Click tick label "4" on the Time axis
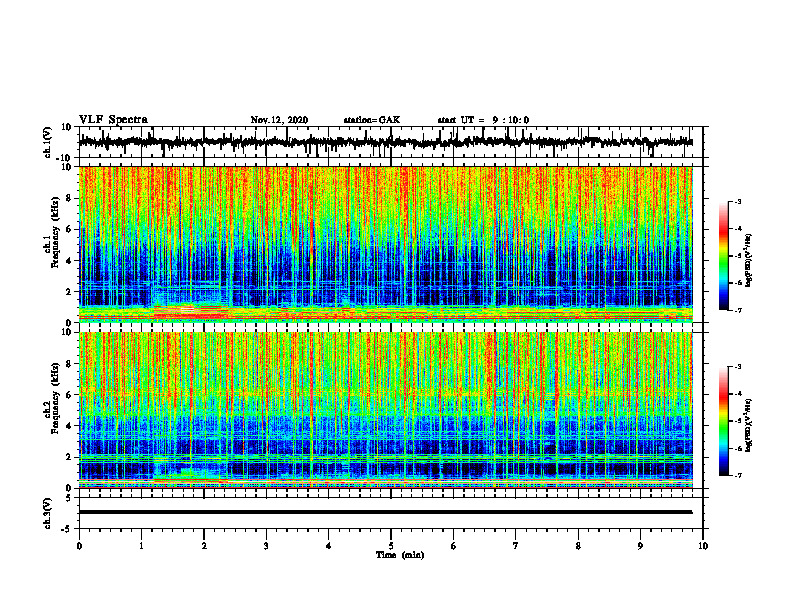This screenshot has height=612, width=792. pos(329,546)
